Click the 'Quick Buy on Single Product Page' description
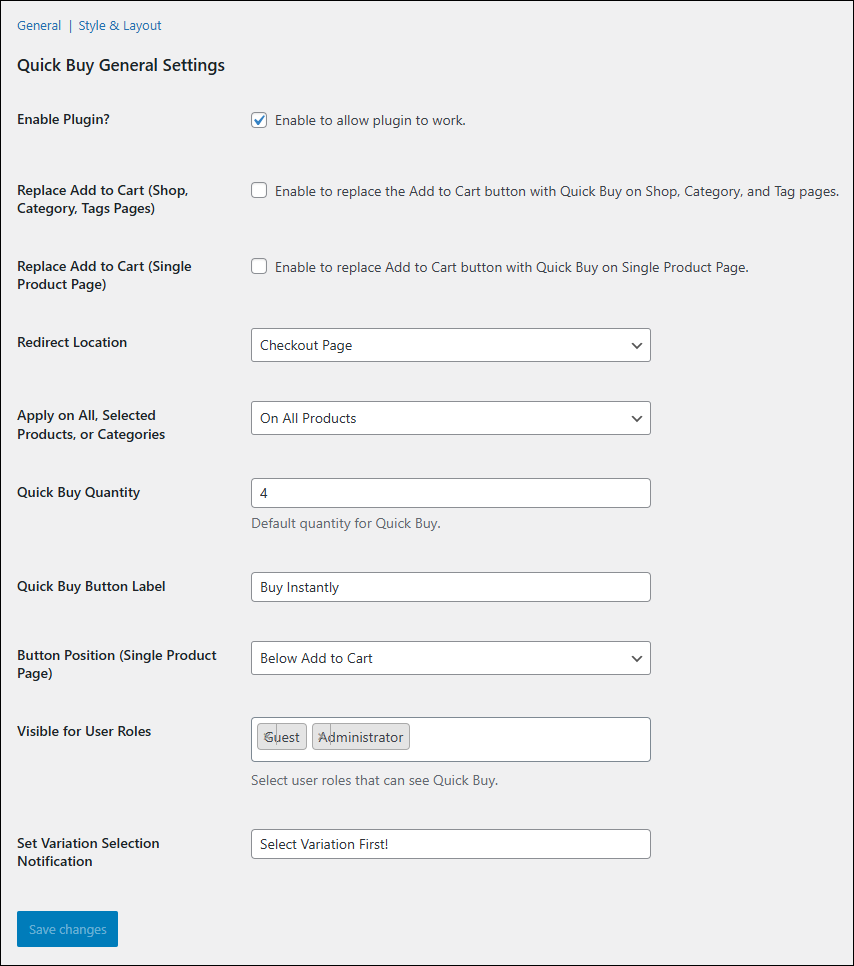Screen dimensions: 854x966 [511, 267]
